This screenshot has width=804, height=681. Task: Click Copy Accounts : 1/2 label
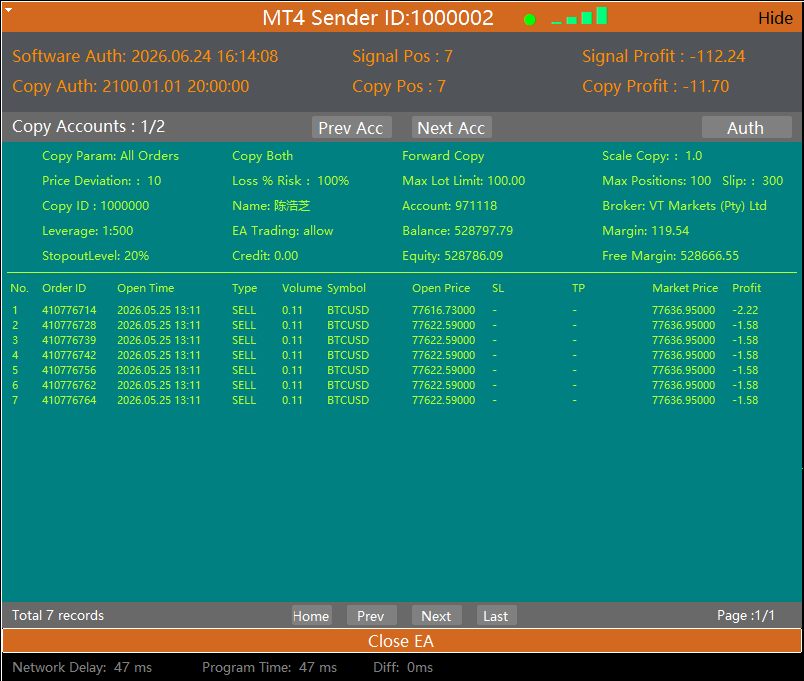(x=88, y=127)
